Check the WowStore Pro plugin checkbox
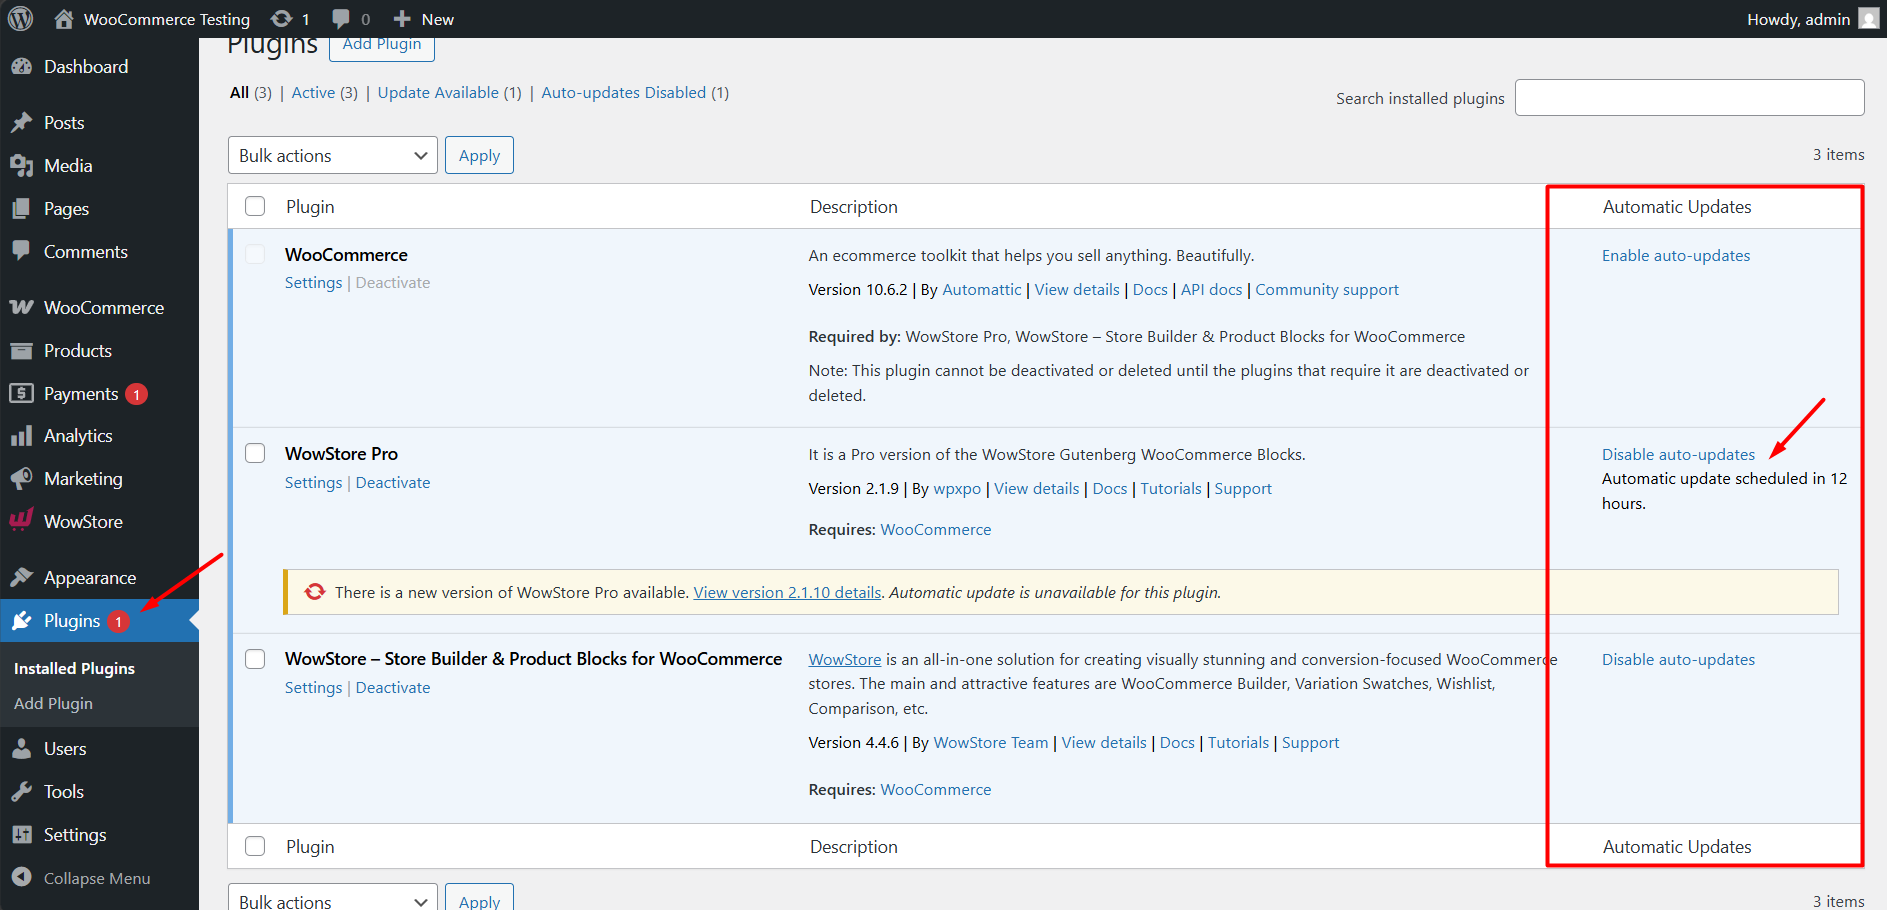 (255, 453)
